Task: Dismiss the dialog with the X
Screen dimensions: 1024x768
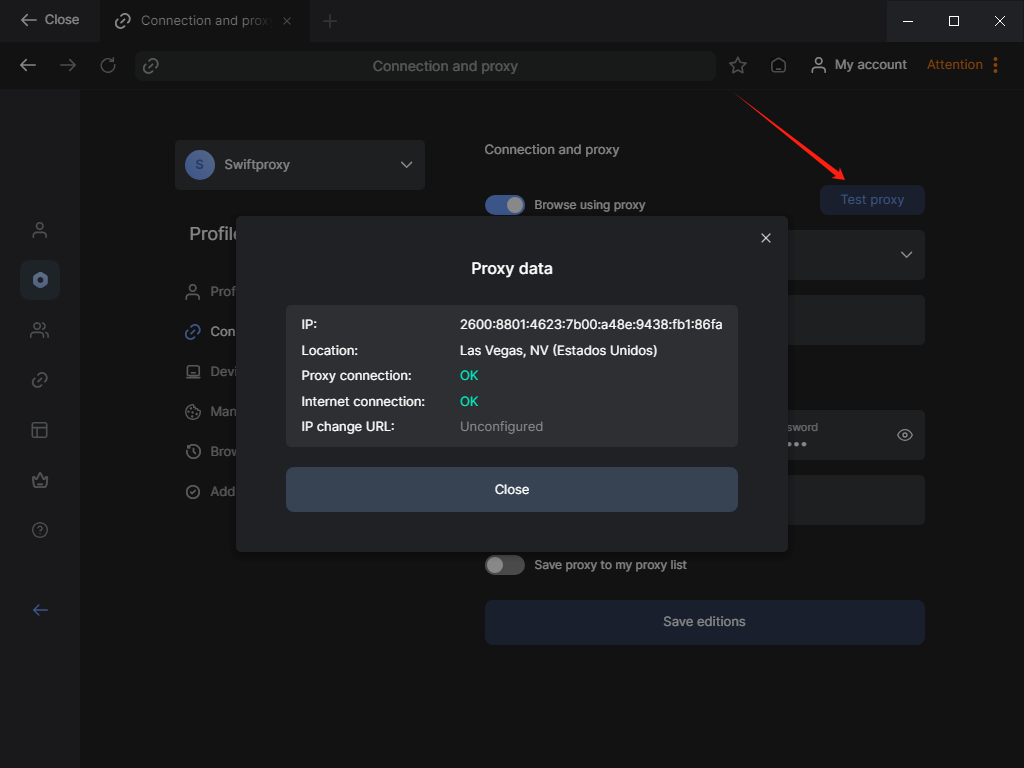Action: 766,238
